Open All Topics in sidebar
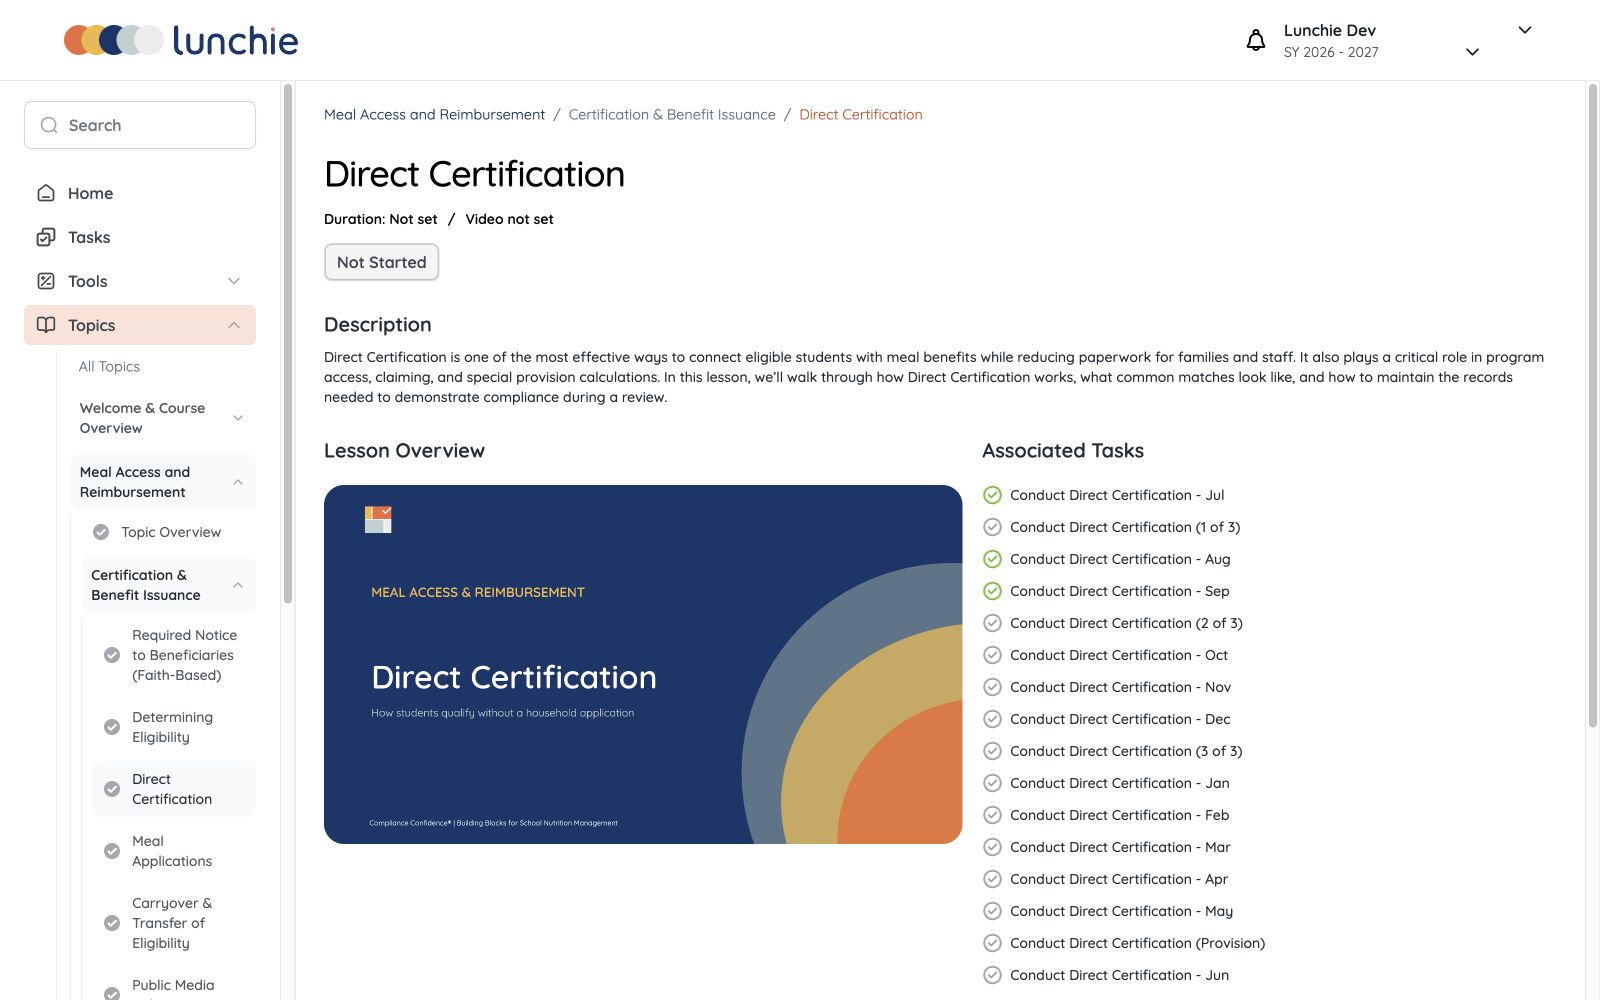Screen dimensions: 1600x1000 pos(109,367)
